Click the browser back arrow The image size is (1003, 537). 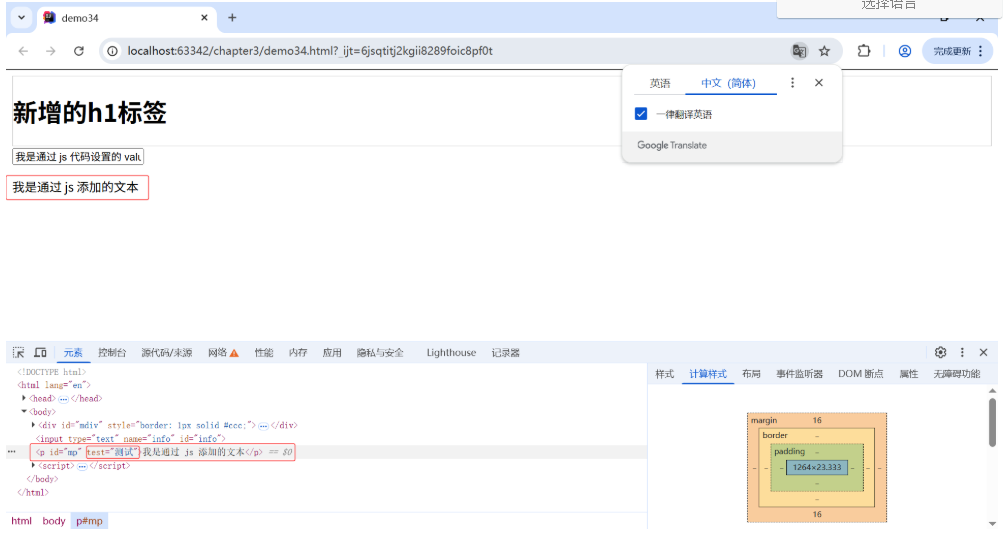pos(24,51)
